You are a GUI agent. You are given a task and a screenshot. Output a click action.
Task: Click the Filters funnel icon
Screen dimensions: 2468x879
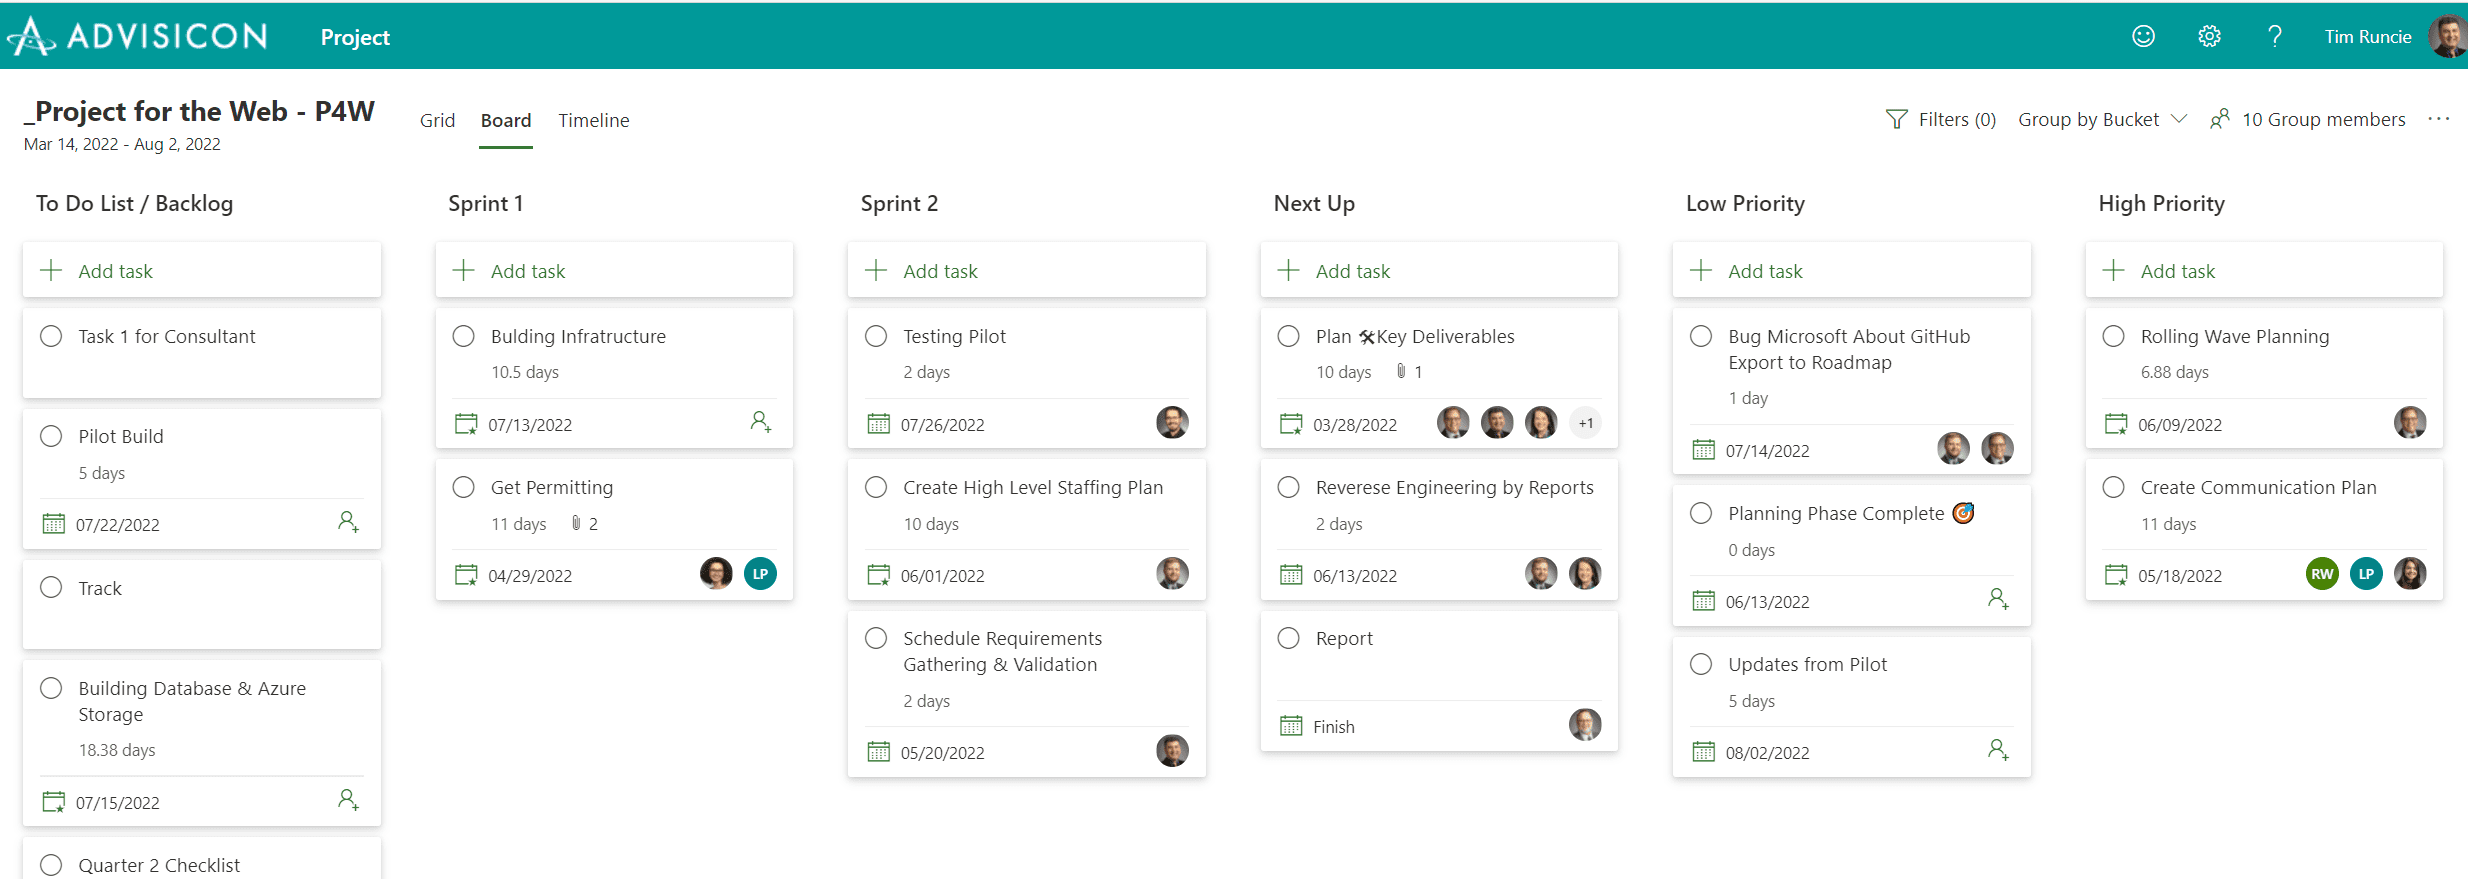click(x=1896, y=120)
